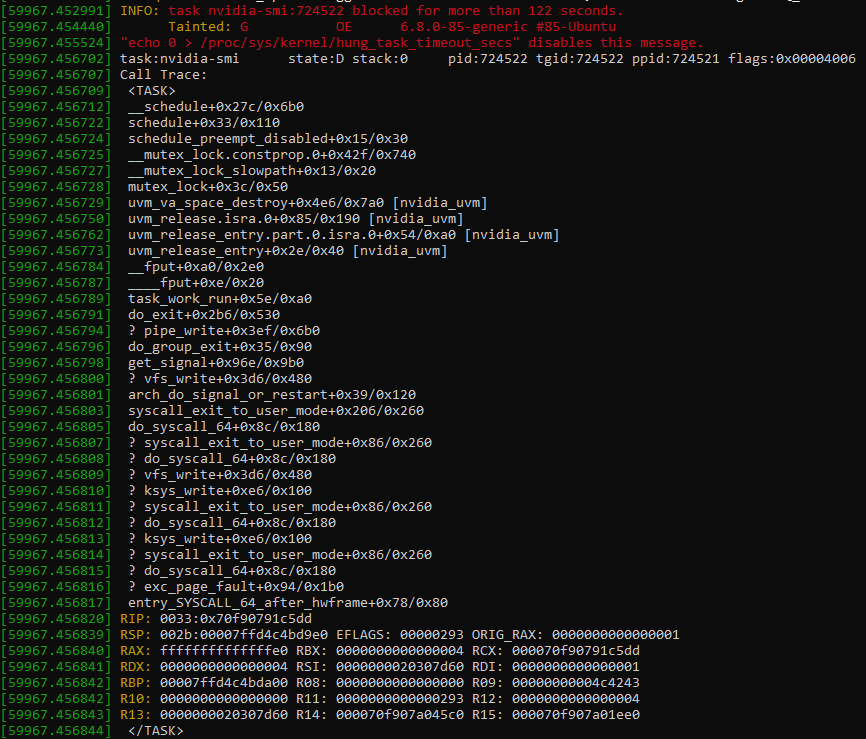Screen dimensions: 866x739
Task: Click the 'task:nvidia-smi state:D' line
Action: point(488,59)
